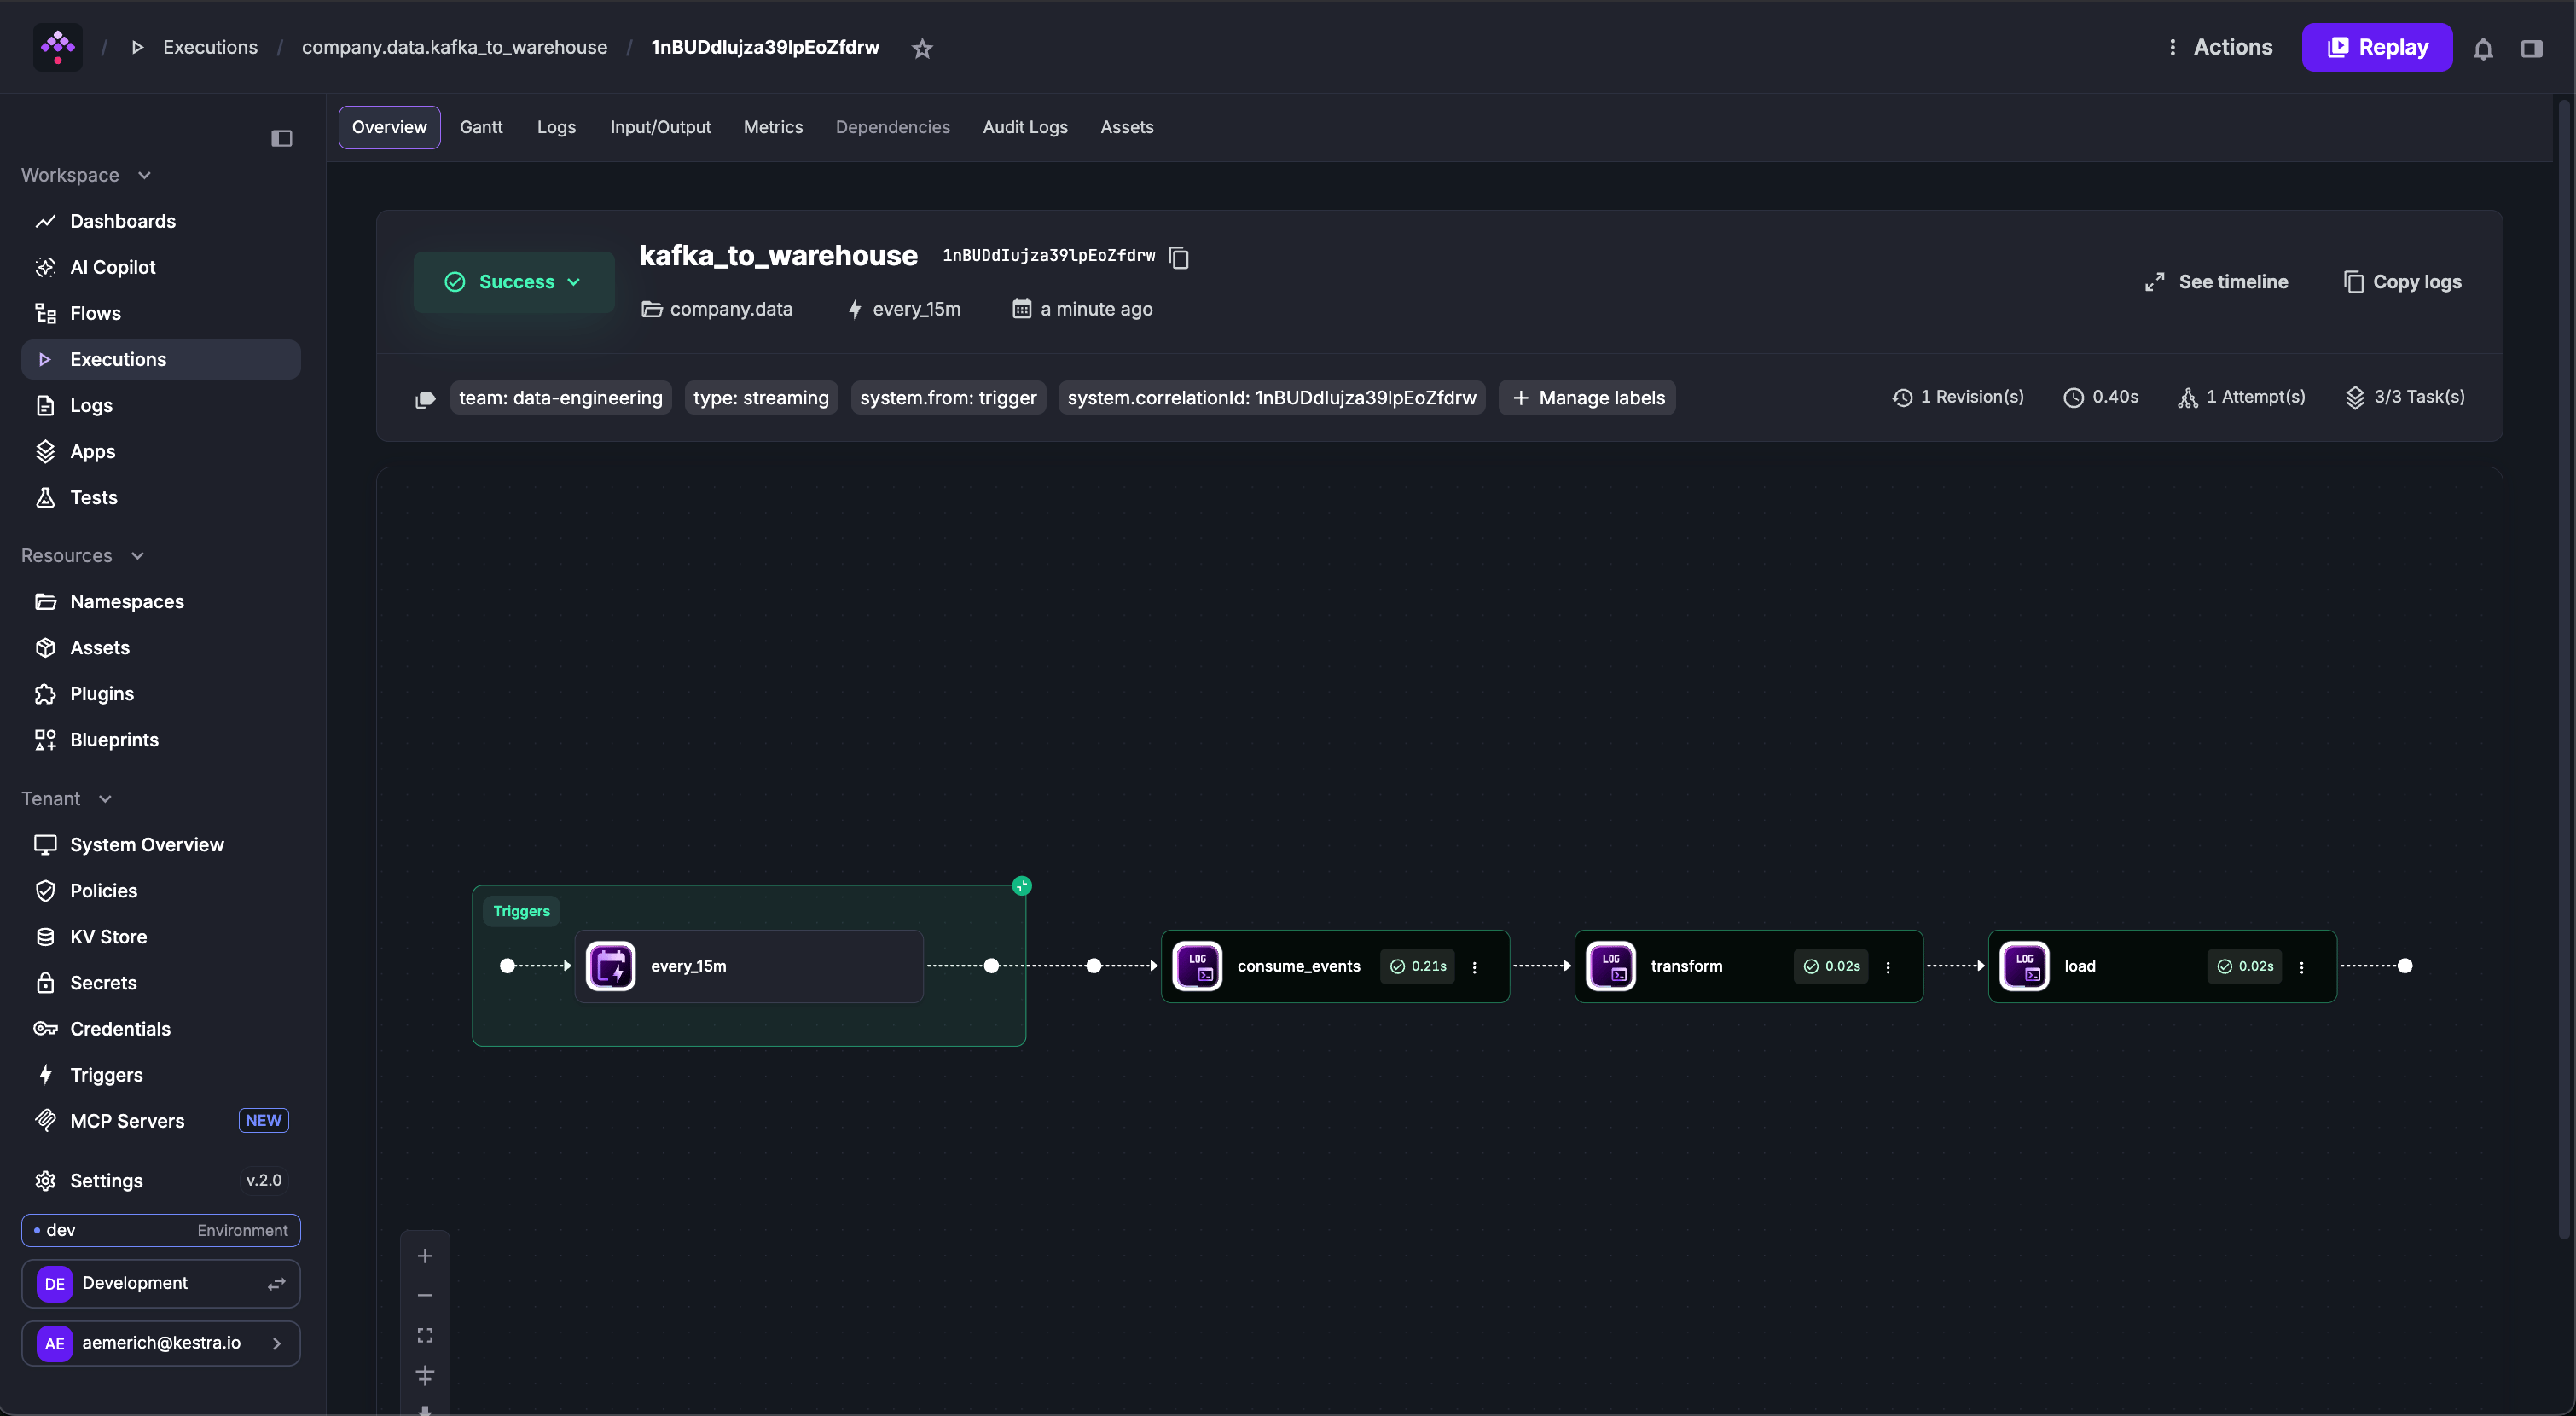
Task: Open MCP Servers
Action: tap(161, 1120)
